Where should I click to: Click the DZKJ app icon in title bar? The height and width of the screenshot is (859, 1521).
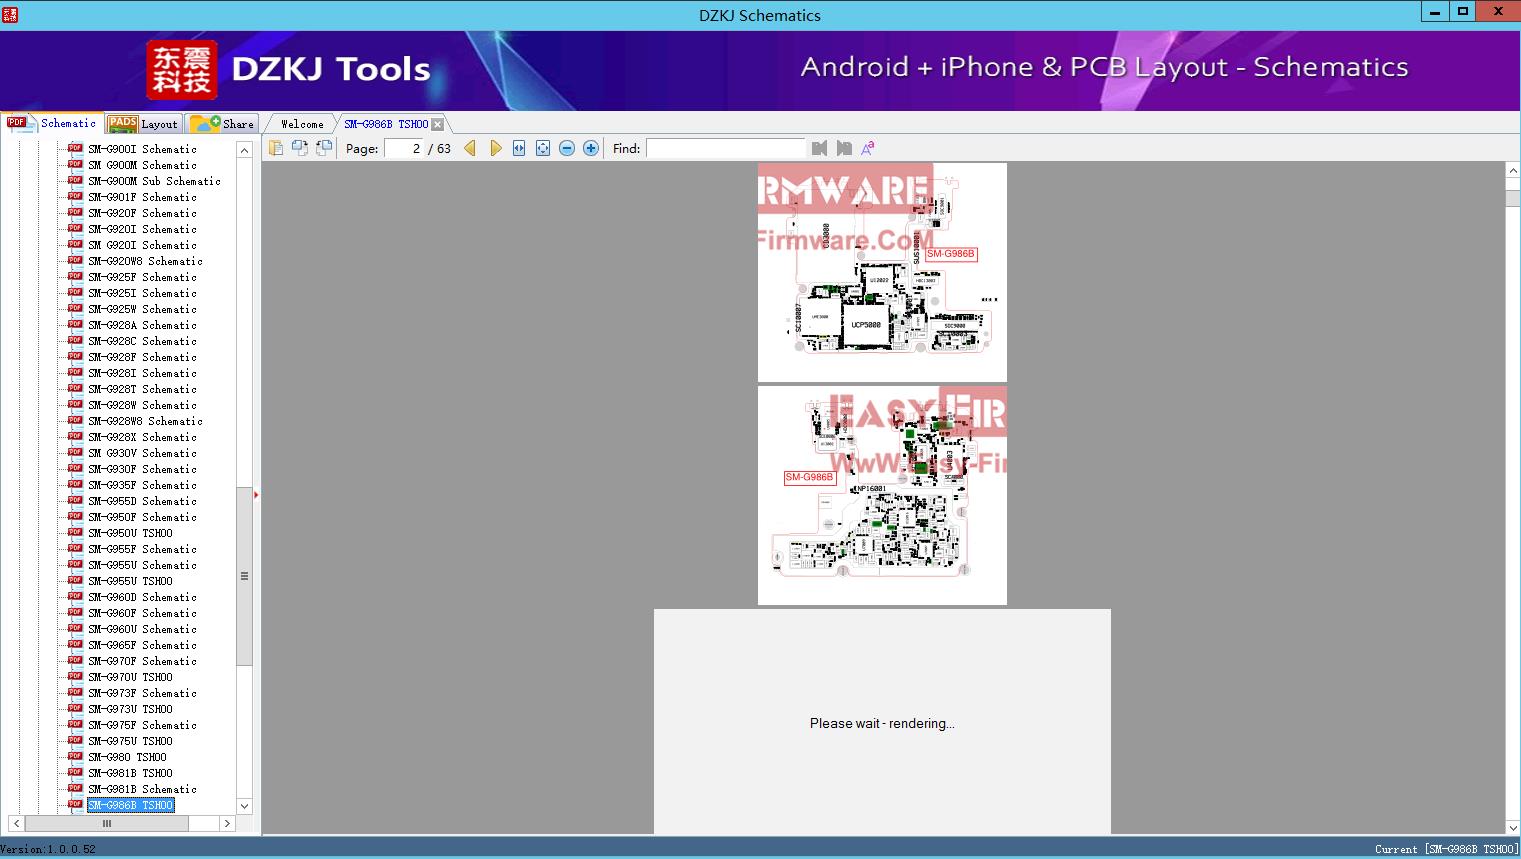(10, 15)
